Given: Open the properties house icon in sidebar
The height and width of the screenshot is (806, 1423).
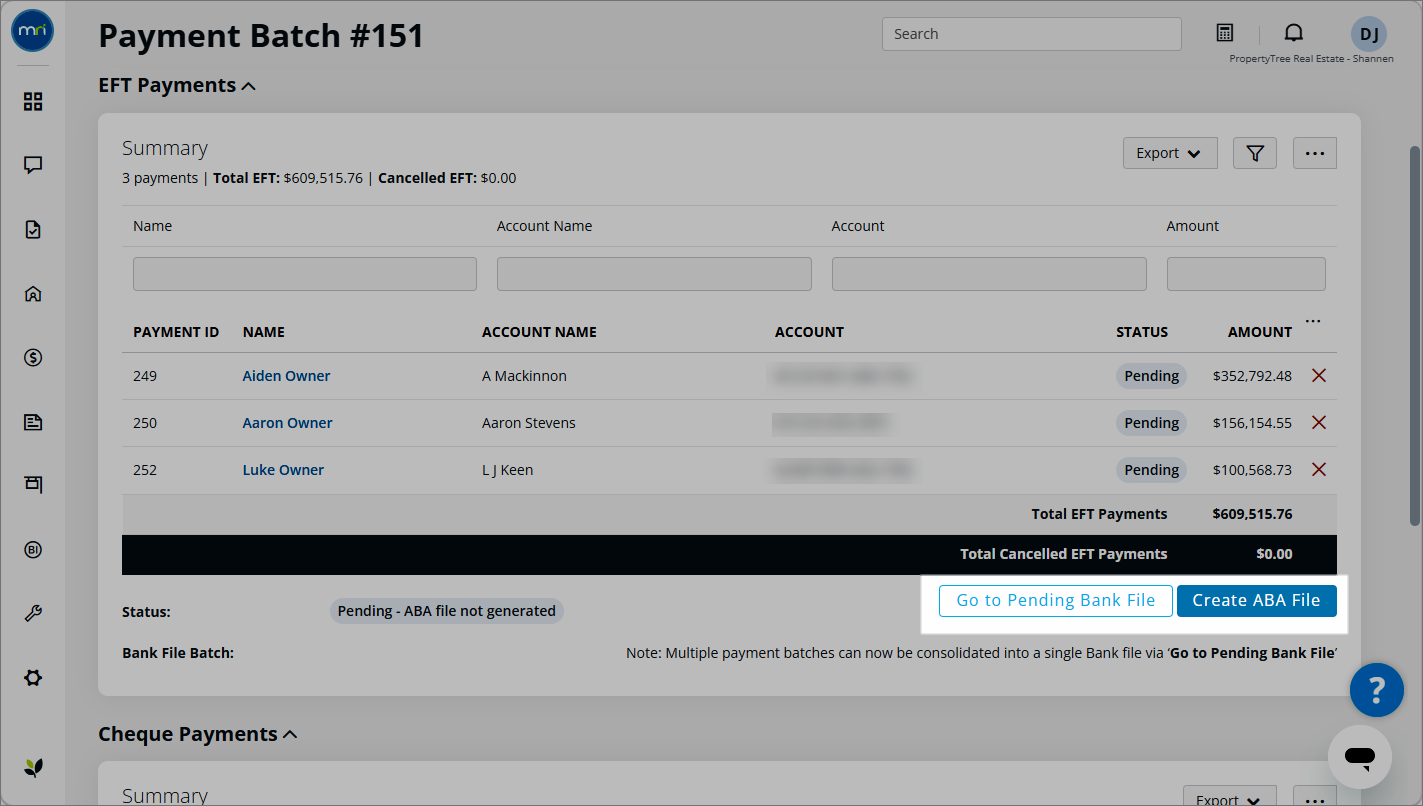Looking at the screenshot, I should tap(33, 294).
